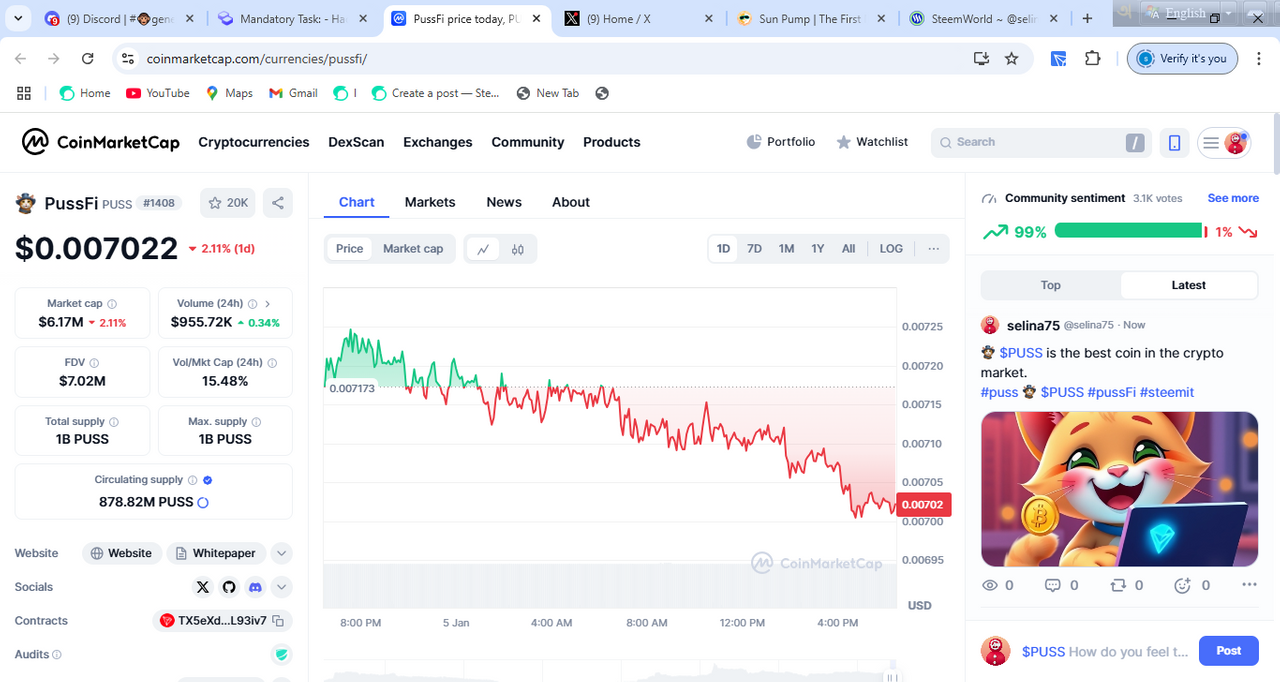Viewport: 1280px width, 682px height.
Task: Click the Verify it's you button
Action: click(x=1183, y=59)
